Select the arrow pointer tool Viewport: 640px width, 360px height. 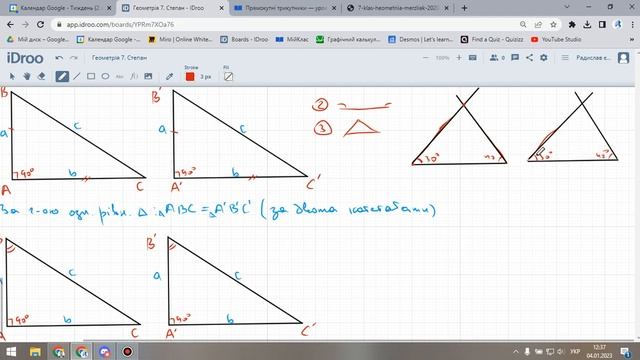click(x=12, y=76)
